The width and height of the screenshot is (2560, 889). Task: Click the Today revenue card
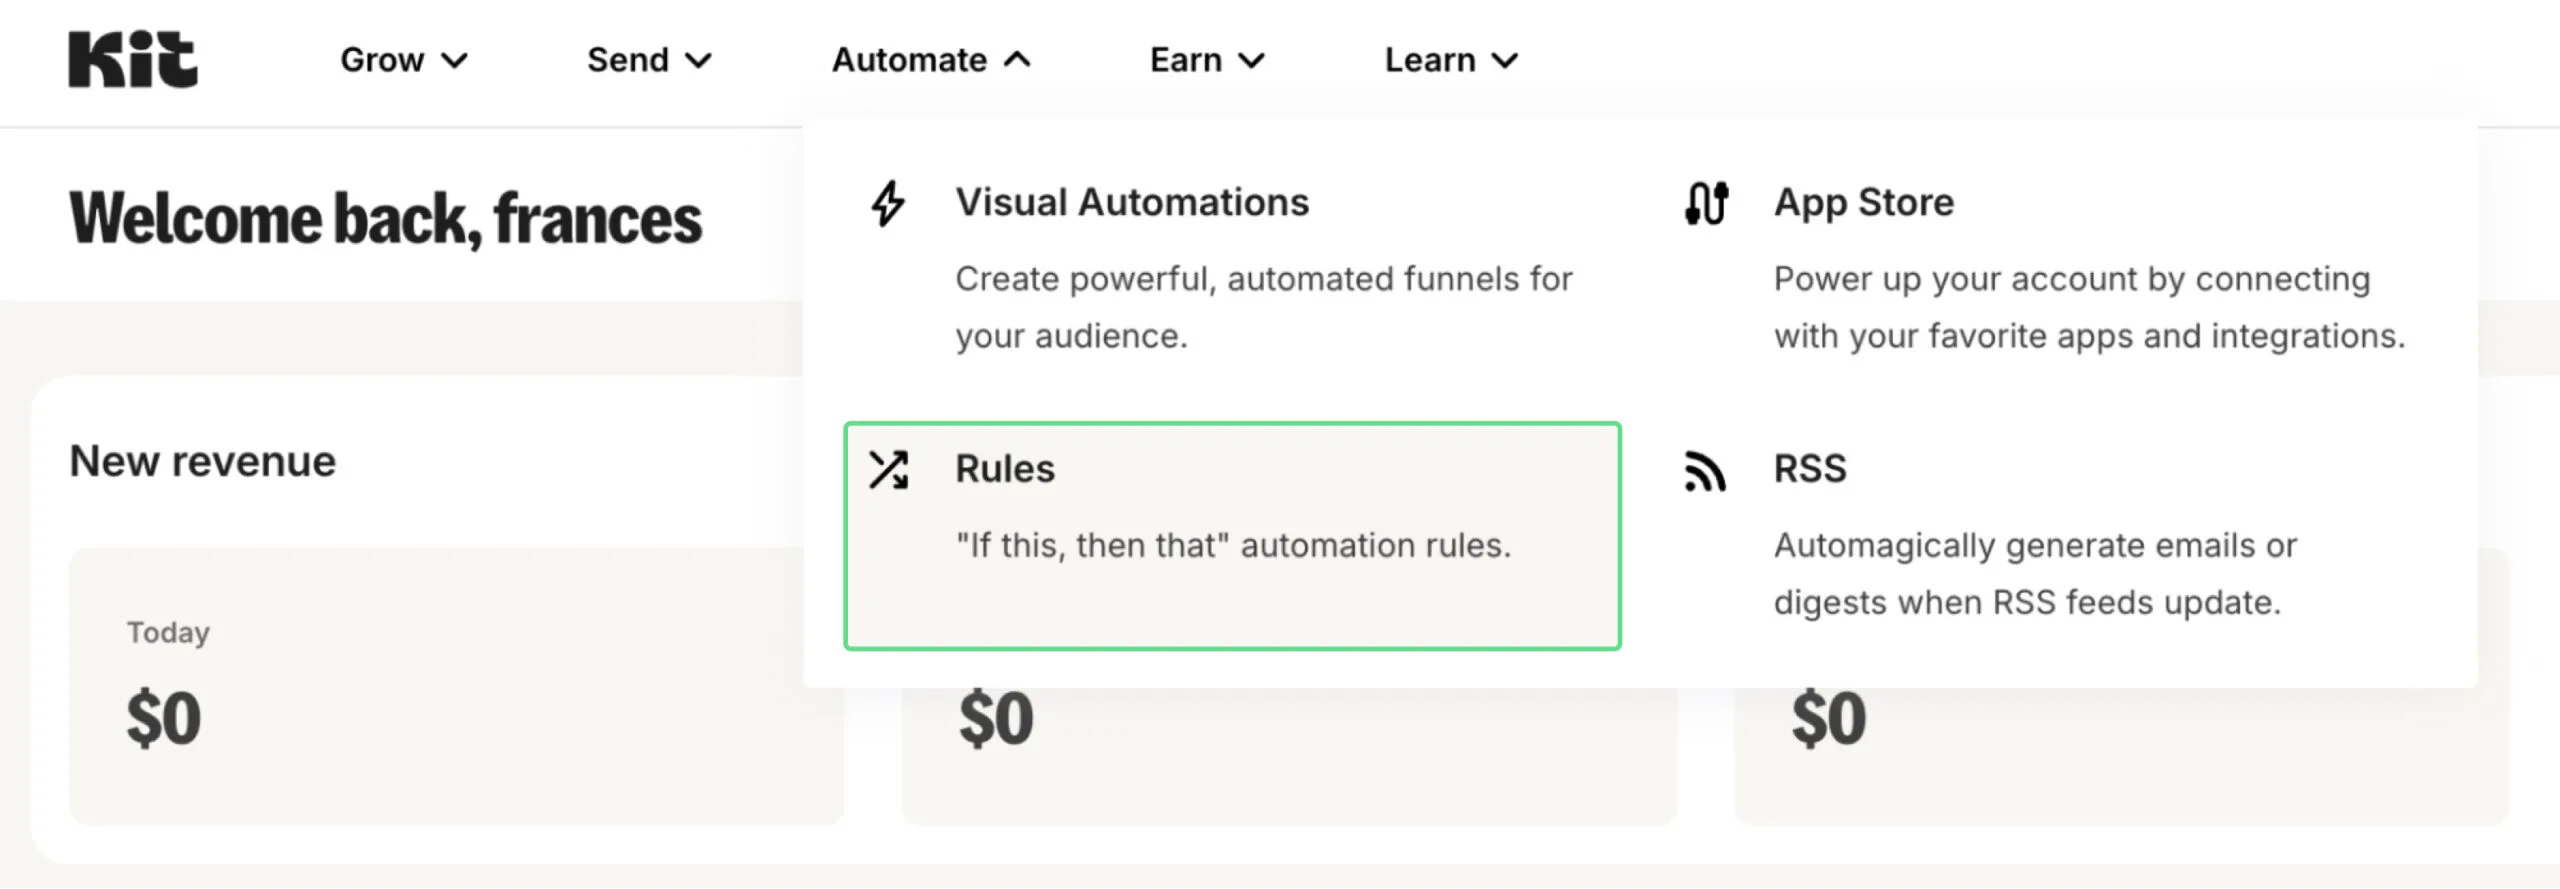pos(455,686)
